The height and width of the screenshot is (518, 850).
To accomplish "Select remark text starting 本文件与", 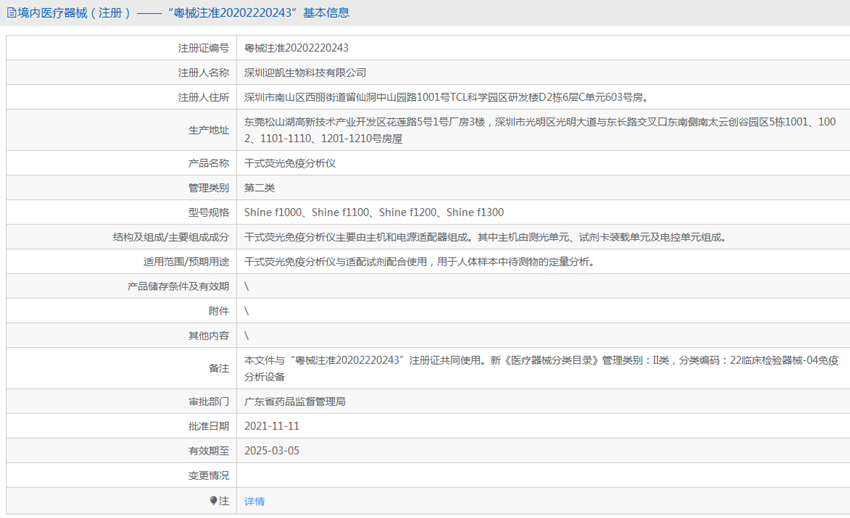I will pos(541,368).
